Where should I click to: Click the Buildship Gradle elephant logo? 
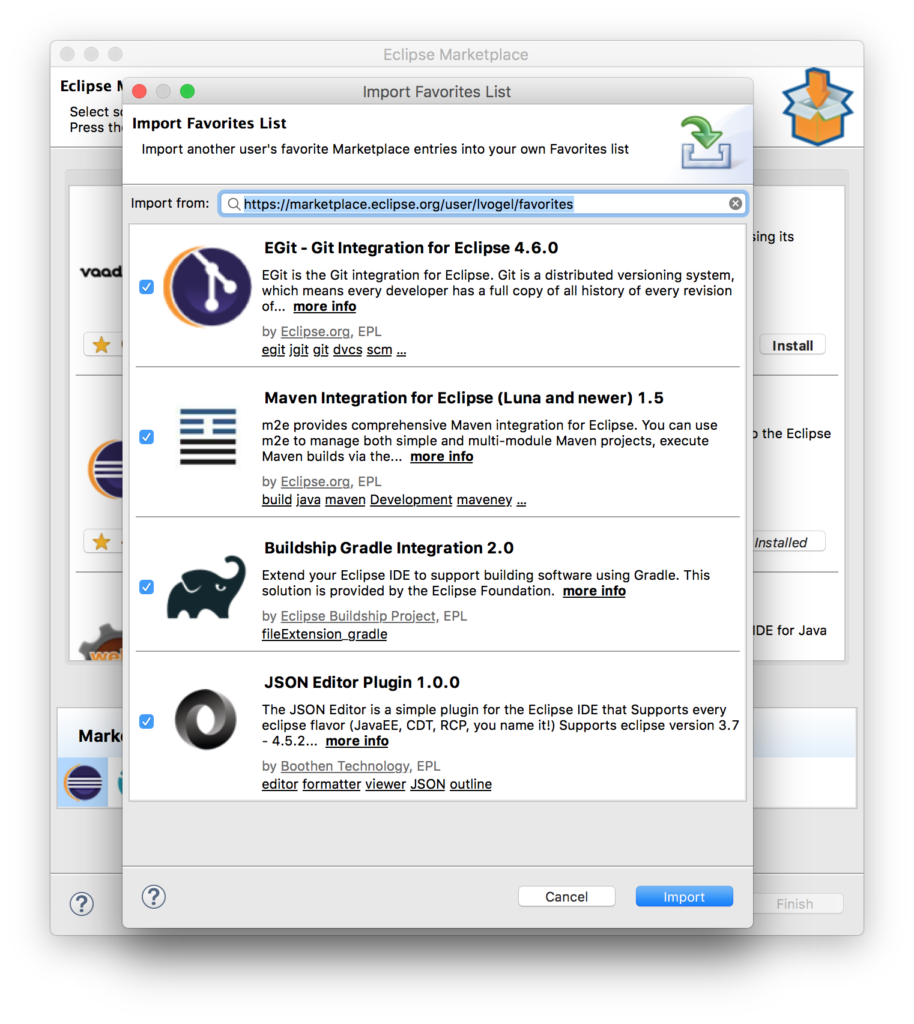206,587
